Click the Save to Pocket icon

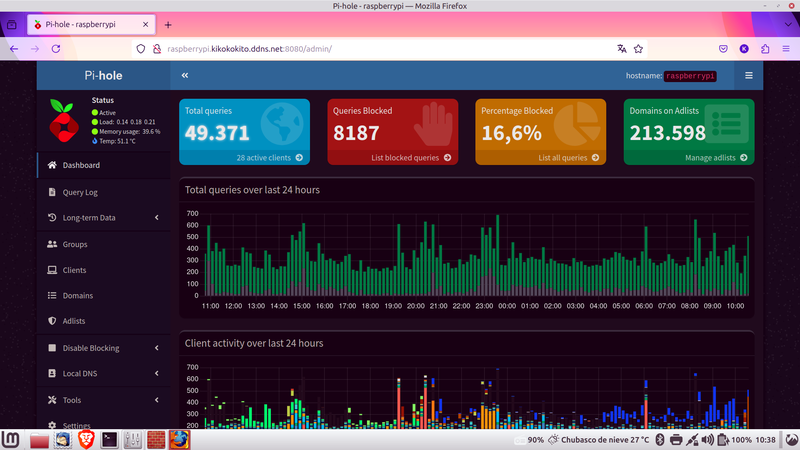point(723,49)
